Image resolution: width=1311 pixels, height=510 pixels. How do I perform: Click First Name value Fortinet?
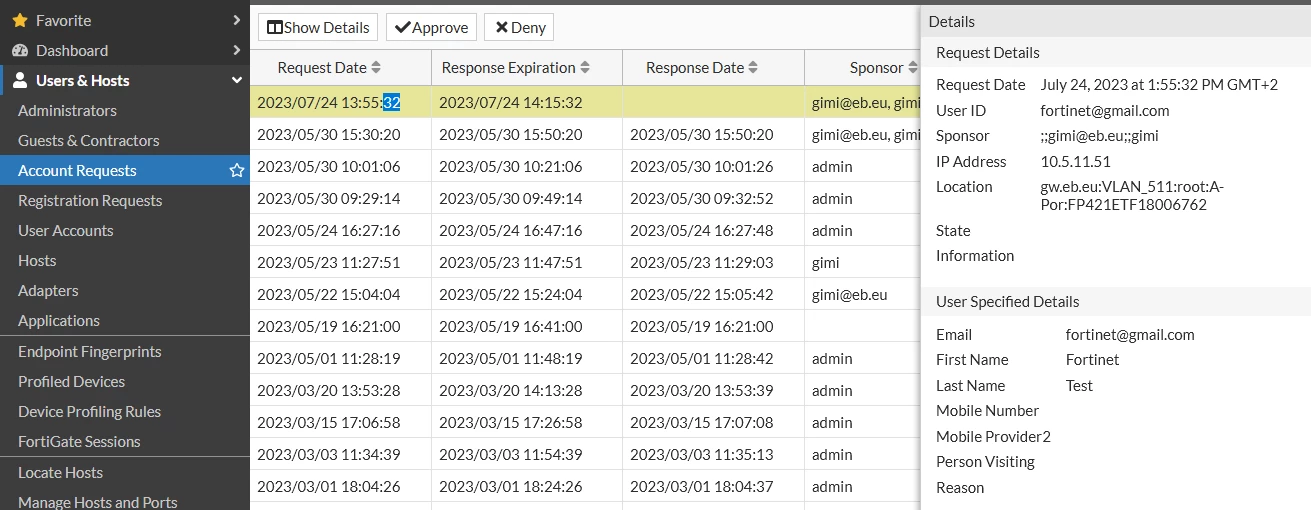pyautogui.click(x=1093, y=360)
